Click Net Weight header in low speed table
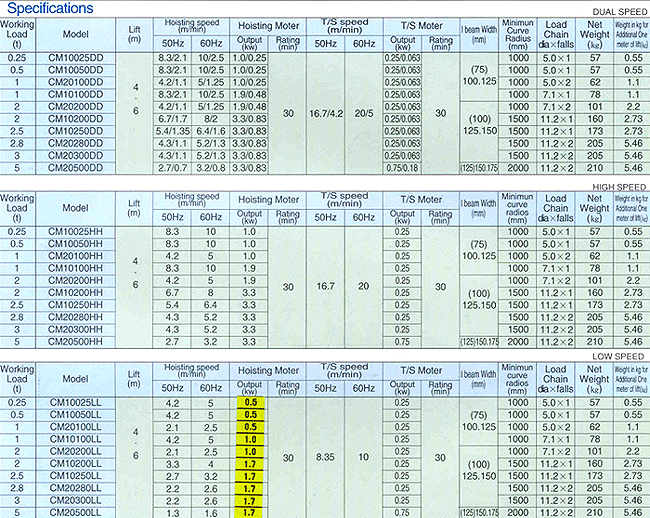Screen dimensions: 650x518 point(594,379)
